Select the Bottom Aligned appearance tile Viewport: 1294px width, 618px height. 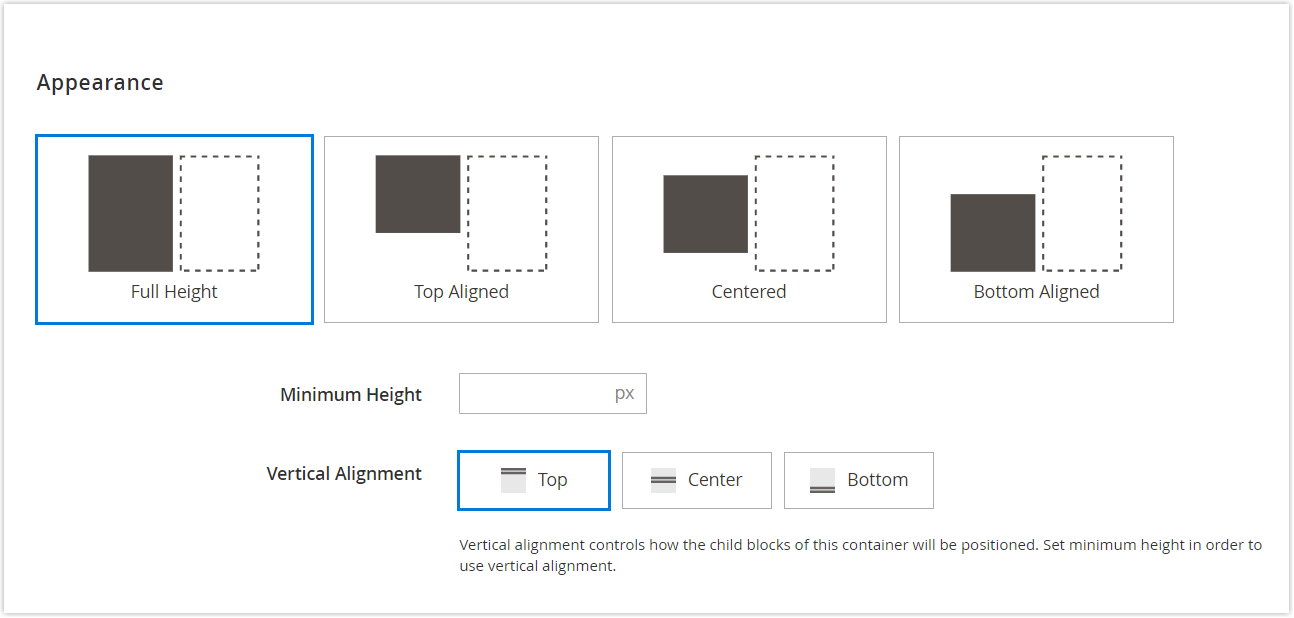pyautogui.click(x=1036, y=229)
